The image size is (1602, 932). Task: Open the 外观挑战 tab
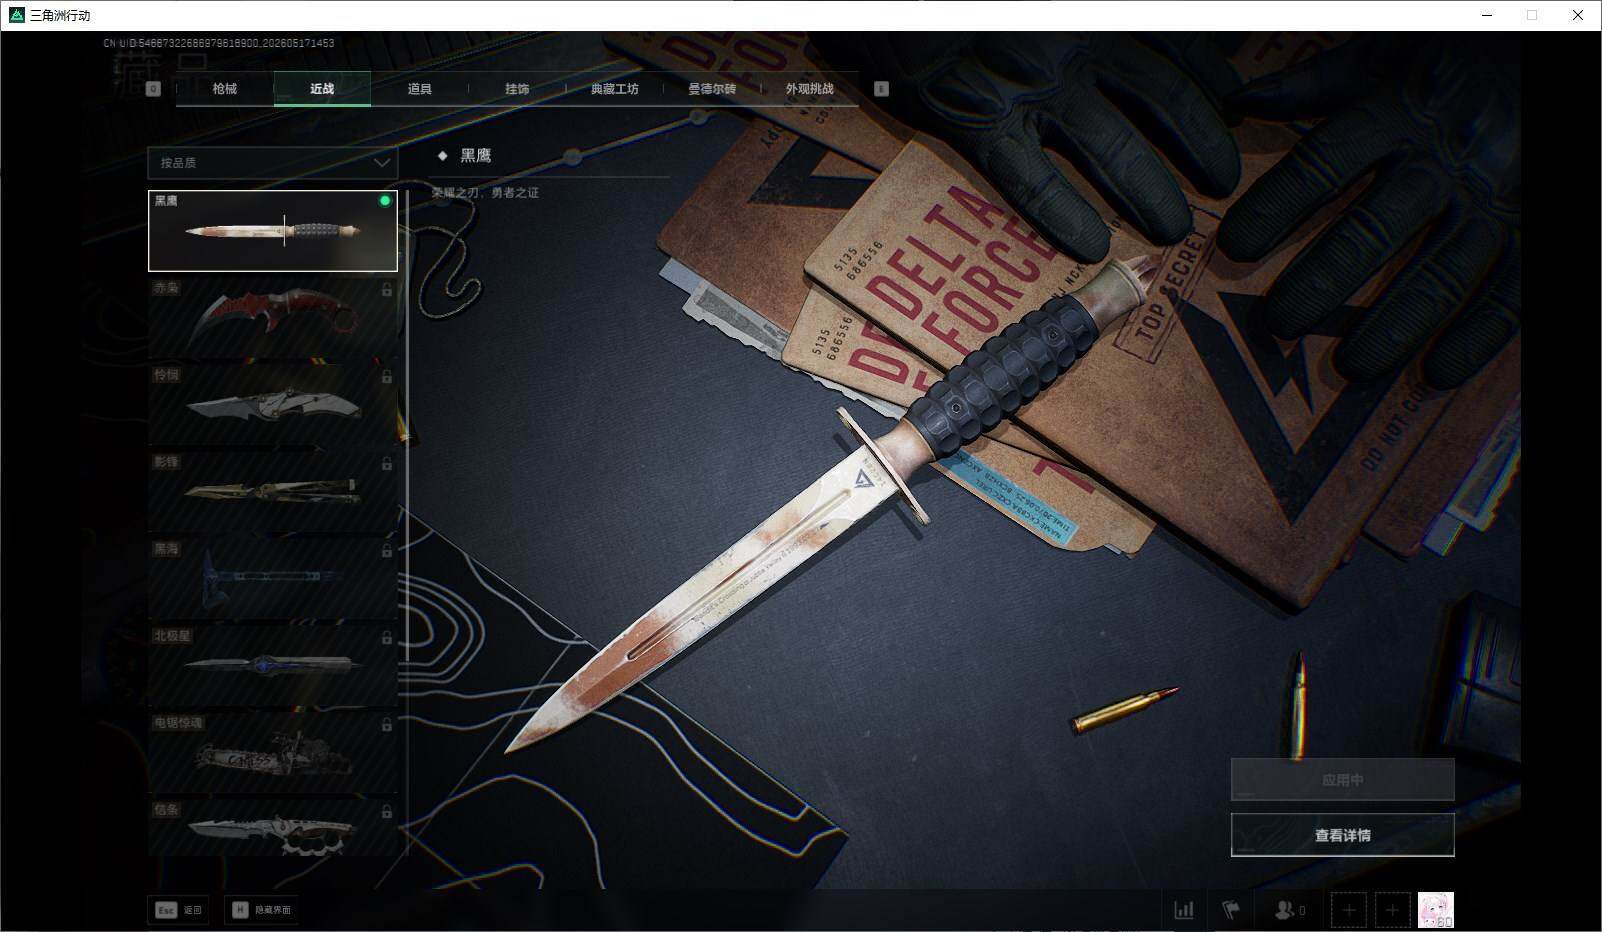[809, 89]
